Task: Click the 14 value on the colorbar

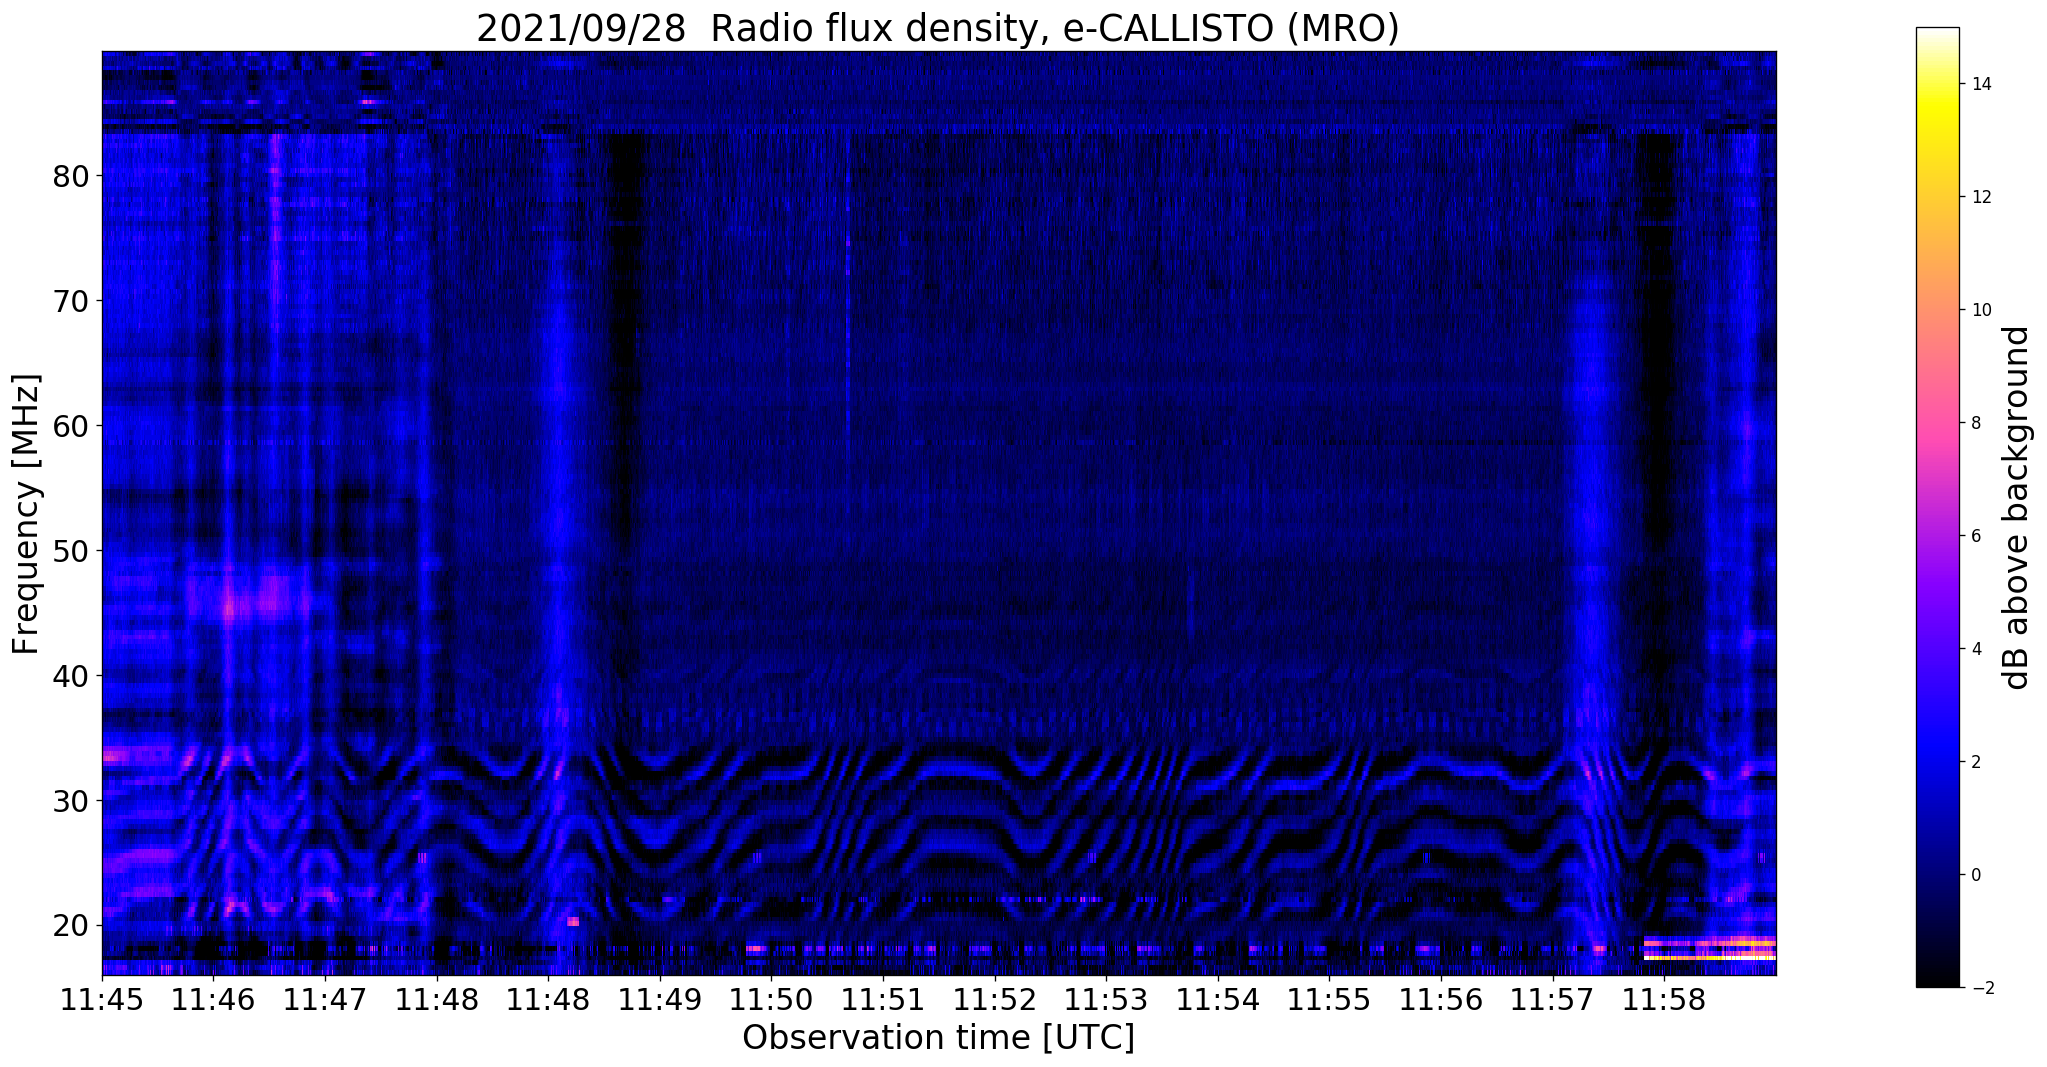Action: pyautogui.click(x=1980, y=84)
